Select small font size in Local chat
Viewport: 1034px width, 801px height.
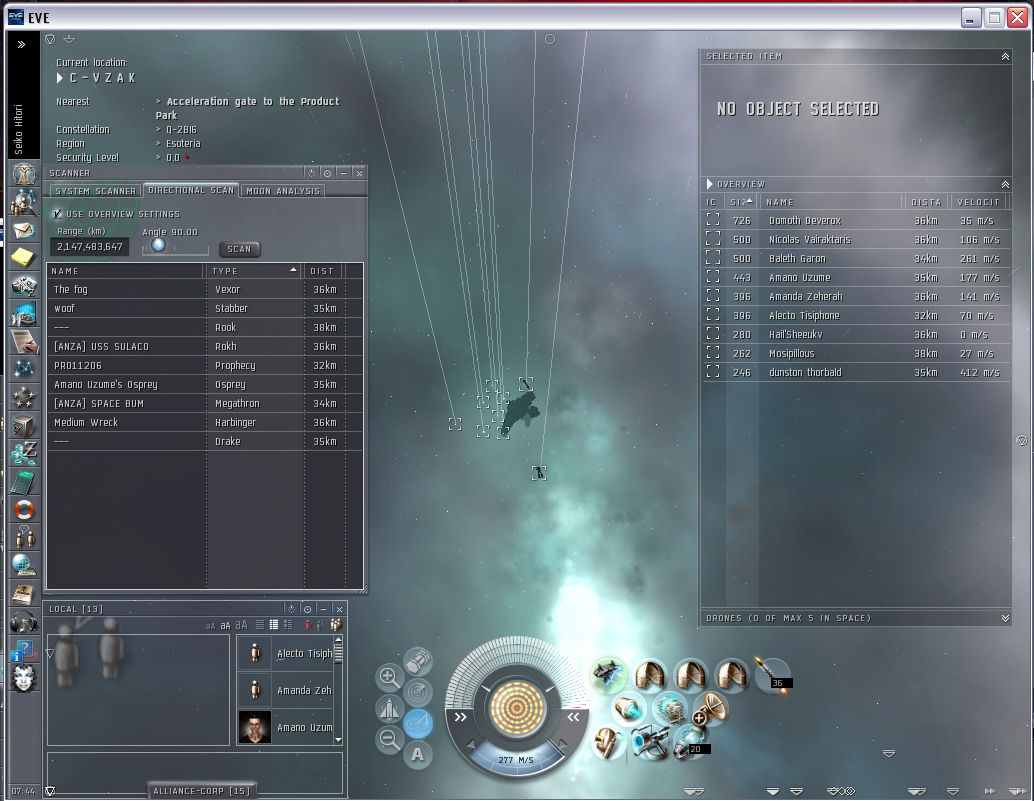tap(210, 626)
